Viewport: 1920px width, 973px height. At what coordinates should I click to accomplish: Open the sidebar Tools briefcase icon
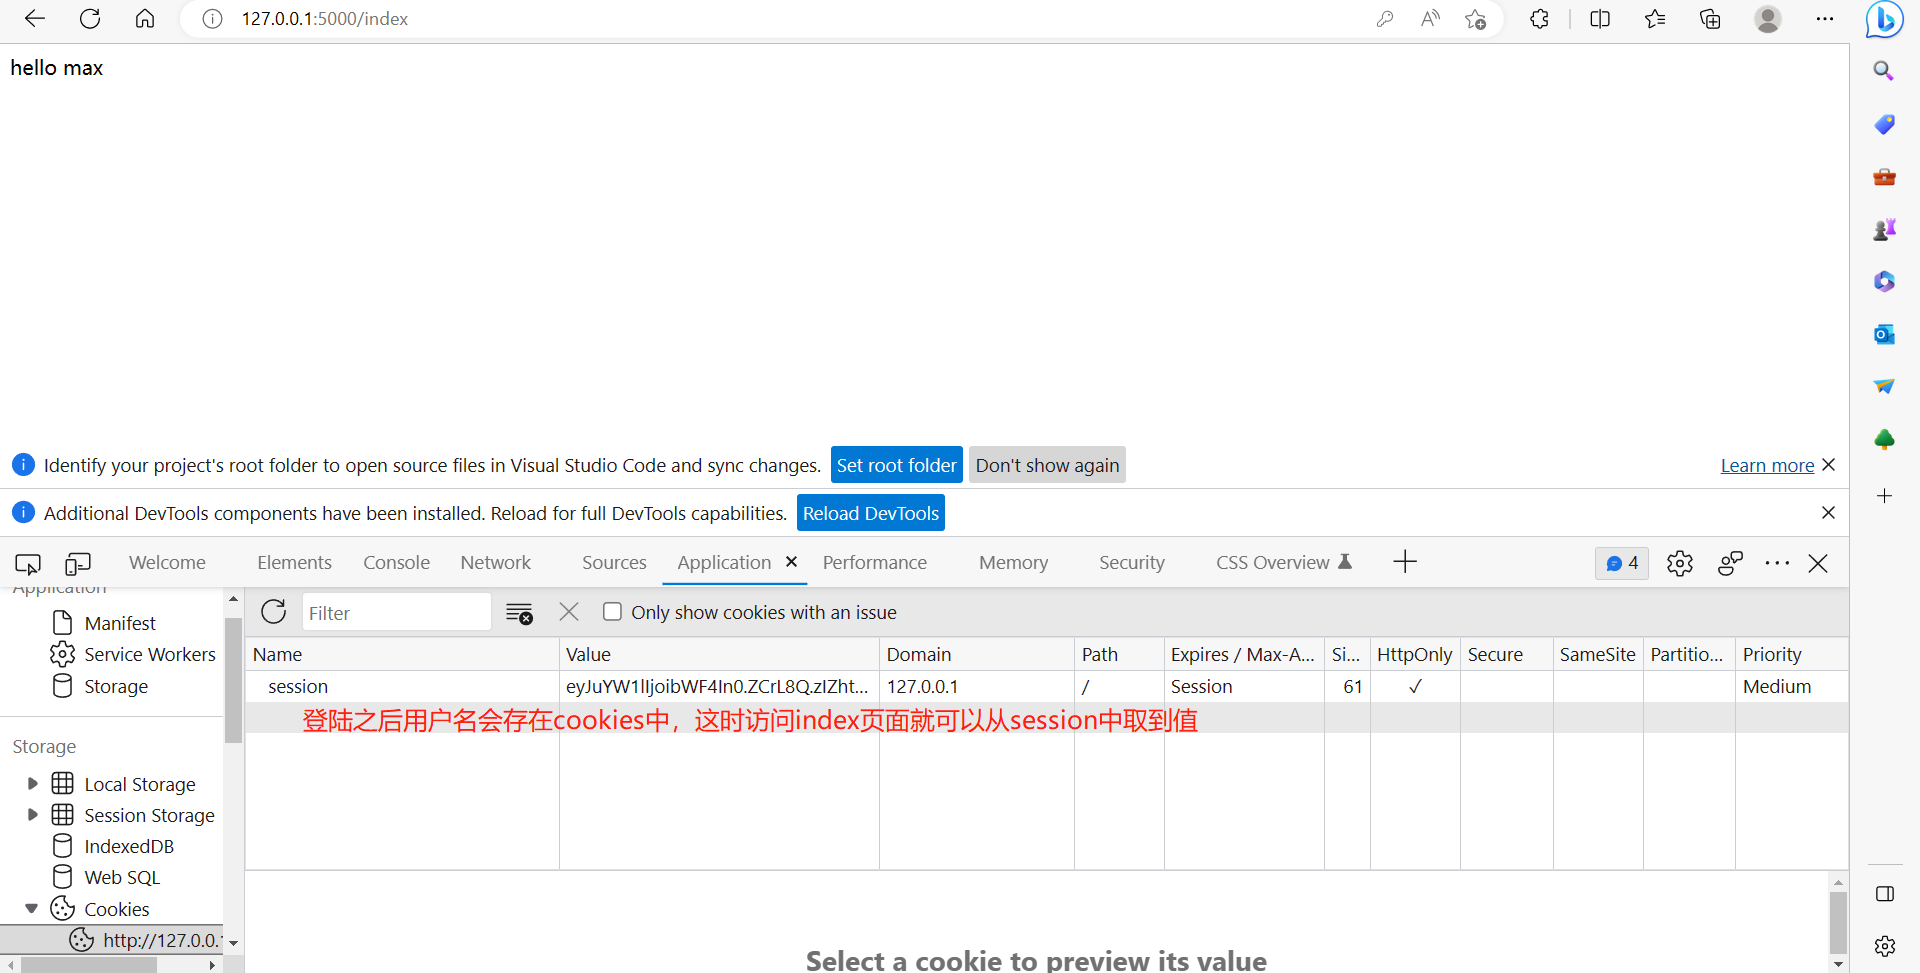point(1884,177)
